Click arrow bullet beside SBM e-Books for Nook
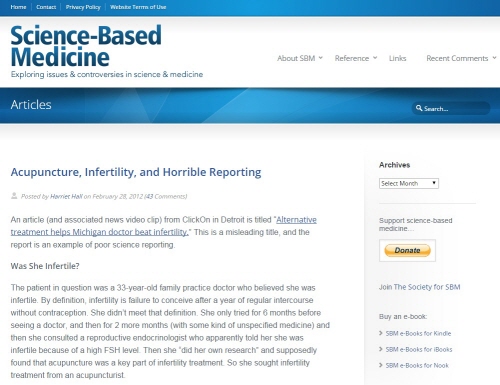This screenshot has width=500, height=385. point(381,365)
